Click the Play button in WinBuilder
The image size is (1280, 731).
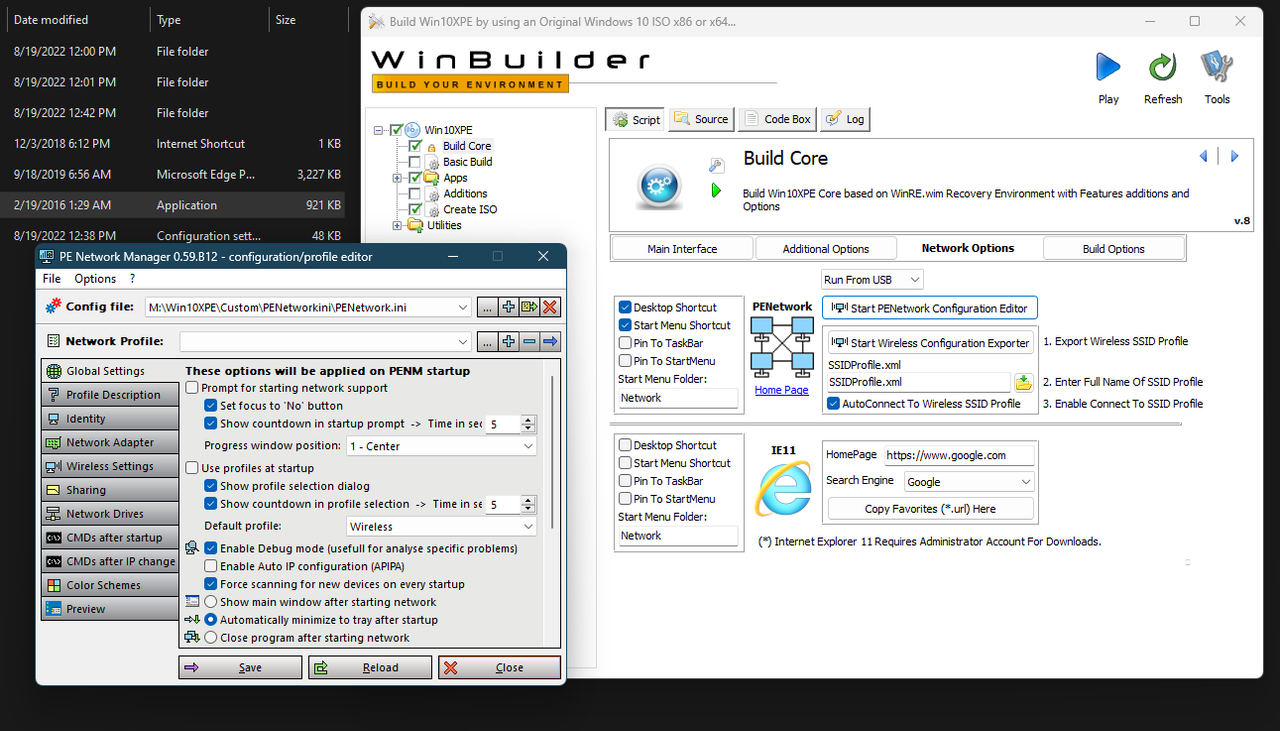(1108, 68)
